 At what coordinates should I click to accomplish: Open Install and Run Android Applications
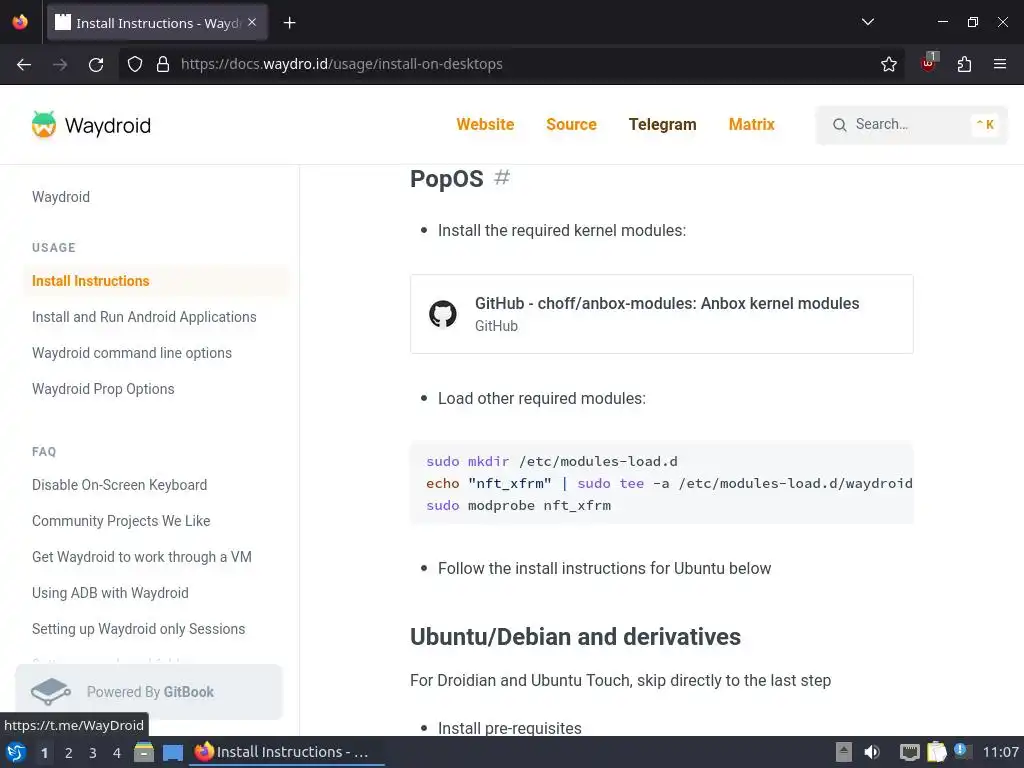(x=144, y=317)
